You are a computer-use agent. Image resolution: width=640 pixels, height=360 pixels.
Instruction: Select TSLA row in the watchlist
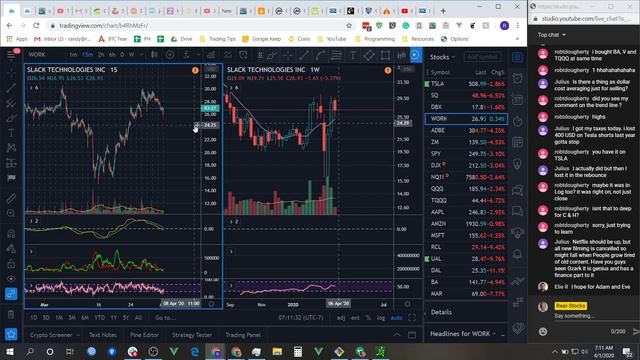pyautogui.click(x=466, y=84)
